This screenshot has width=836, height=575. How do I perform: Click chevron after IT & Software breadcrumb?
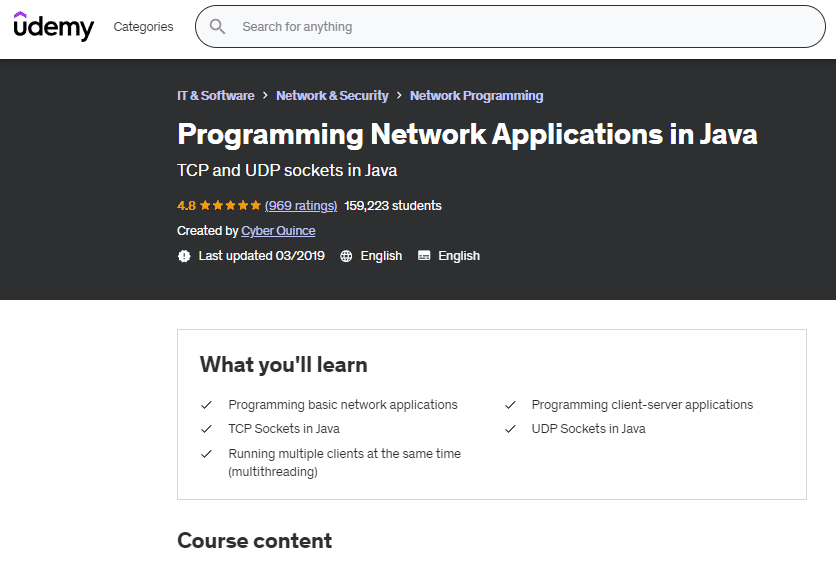click(265, 96)
